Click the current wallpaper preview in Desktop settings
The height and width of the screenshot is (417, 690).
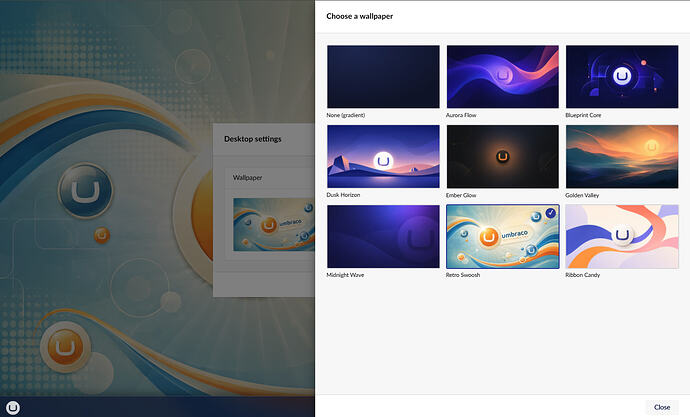(274, 224)
